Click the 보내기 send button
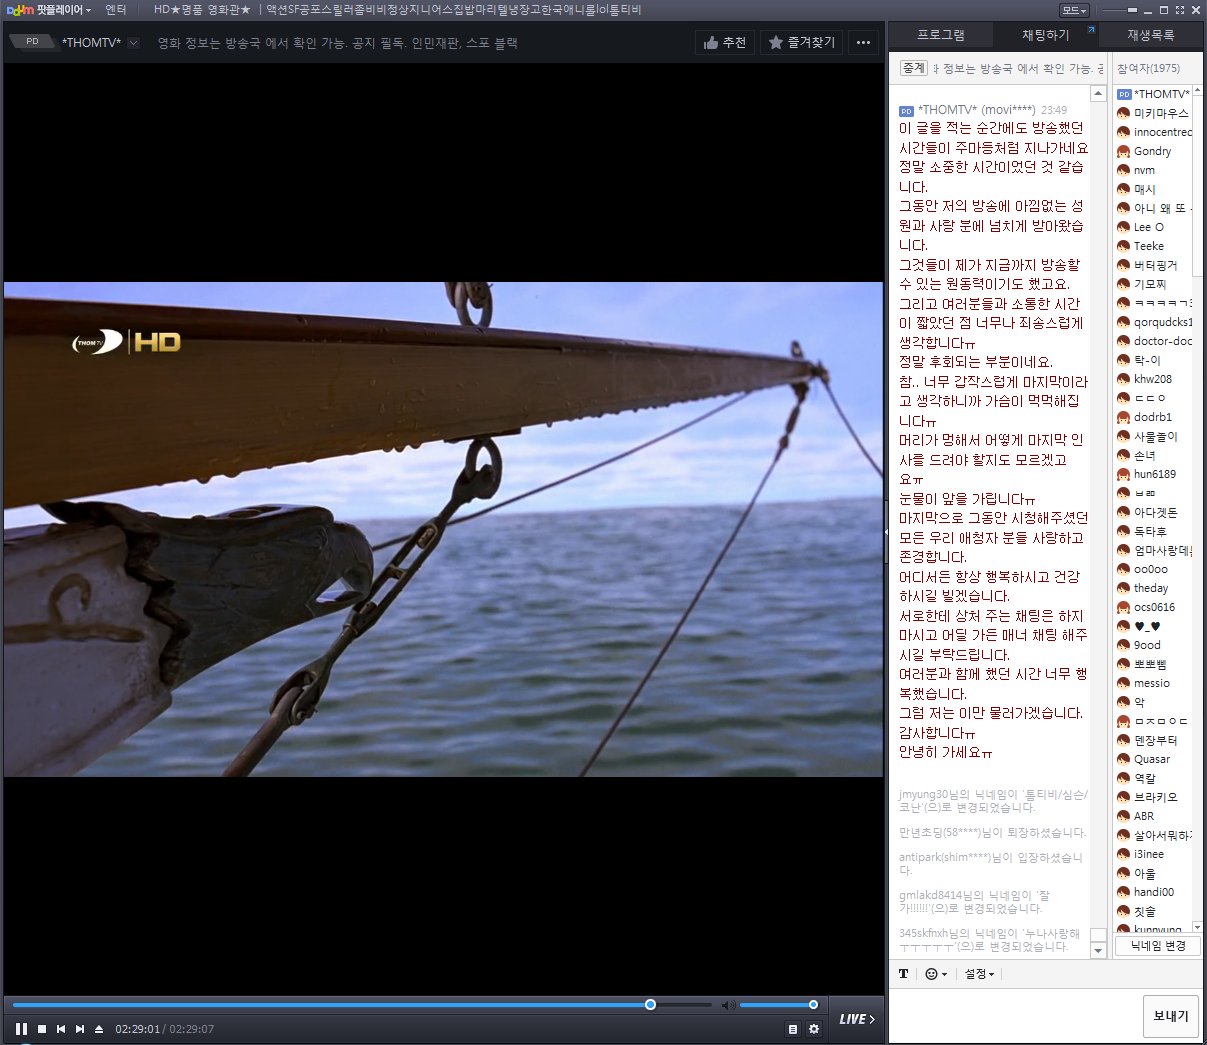The height and width of the screenshot is (1045, 1207). click(x=1171, y=1016)
